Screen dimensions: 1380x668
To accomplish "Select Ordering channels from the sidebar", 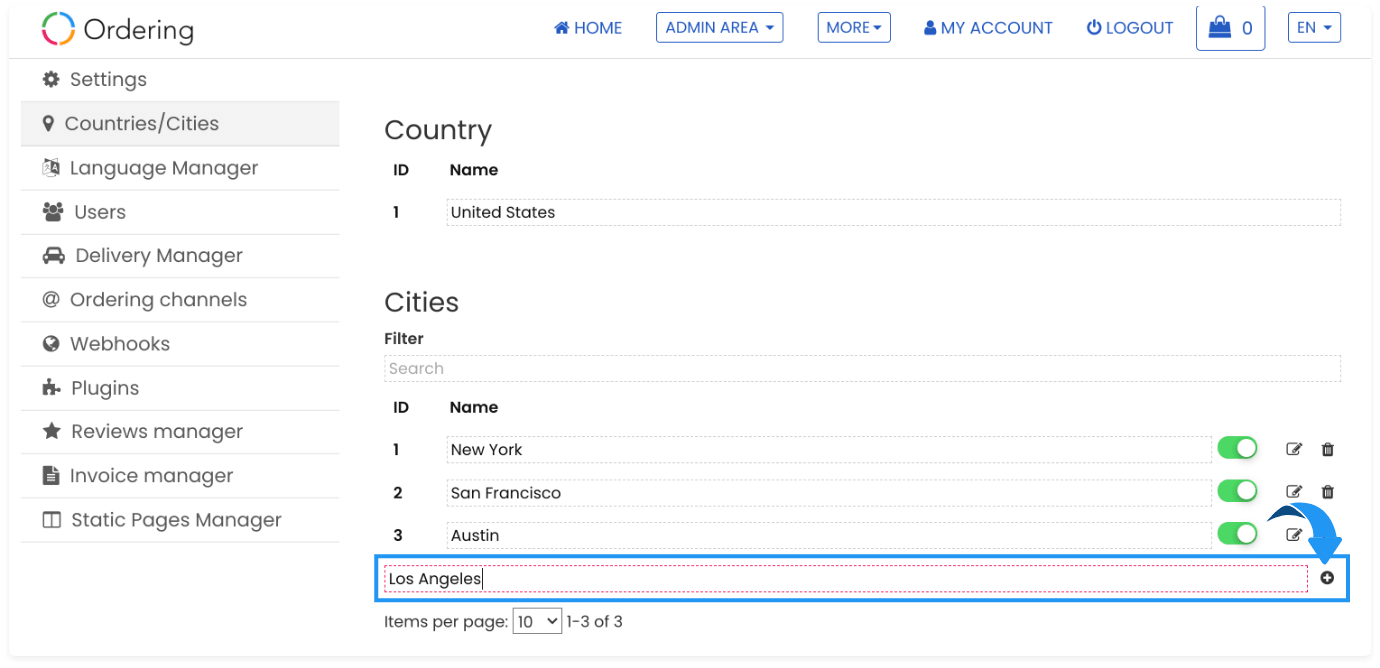I will (180, 300).
